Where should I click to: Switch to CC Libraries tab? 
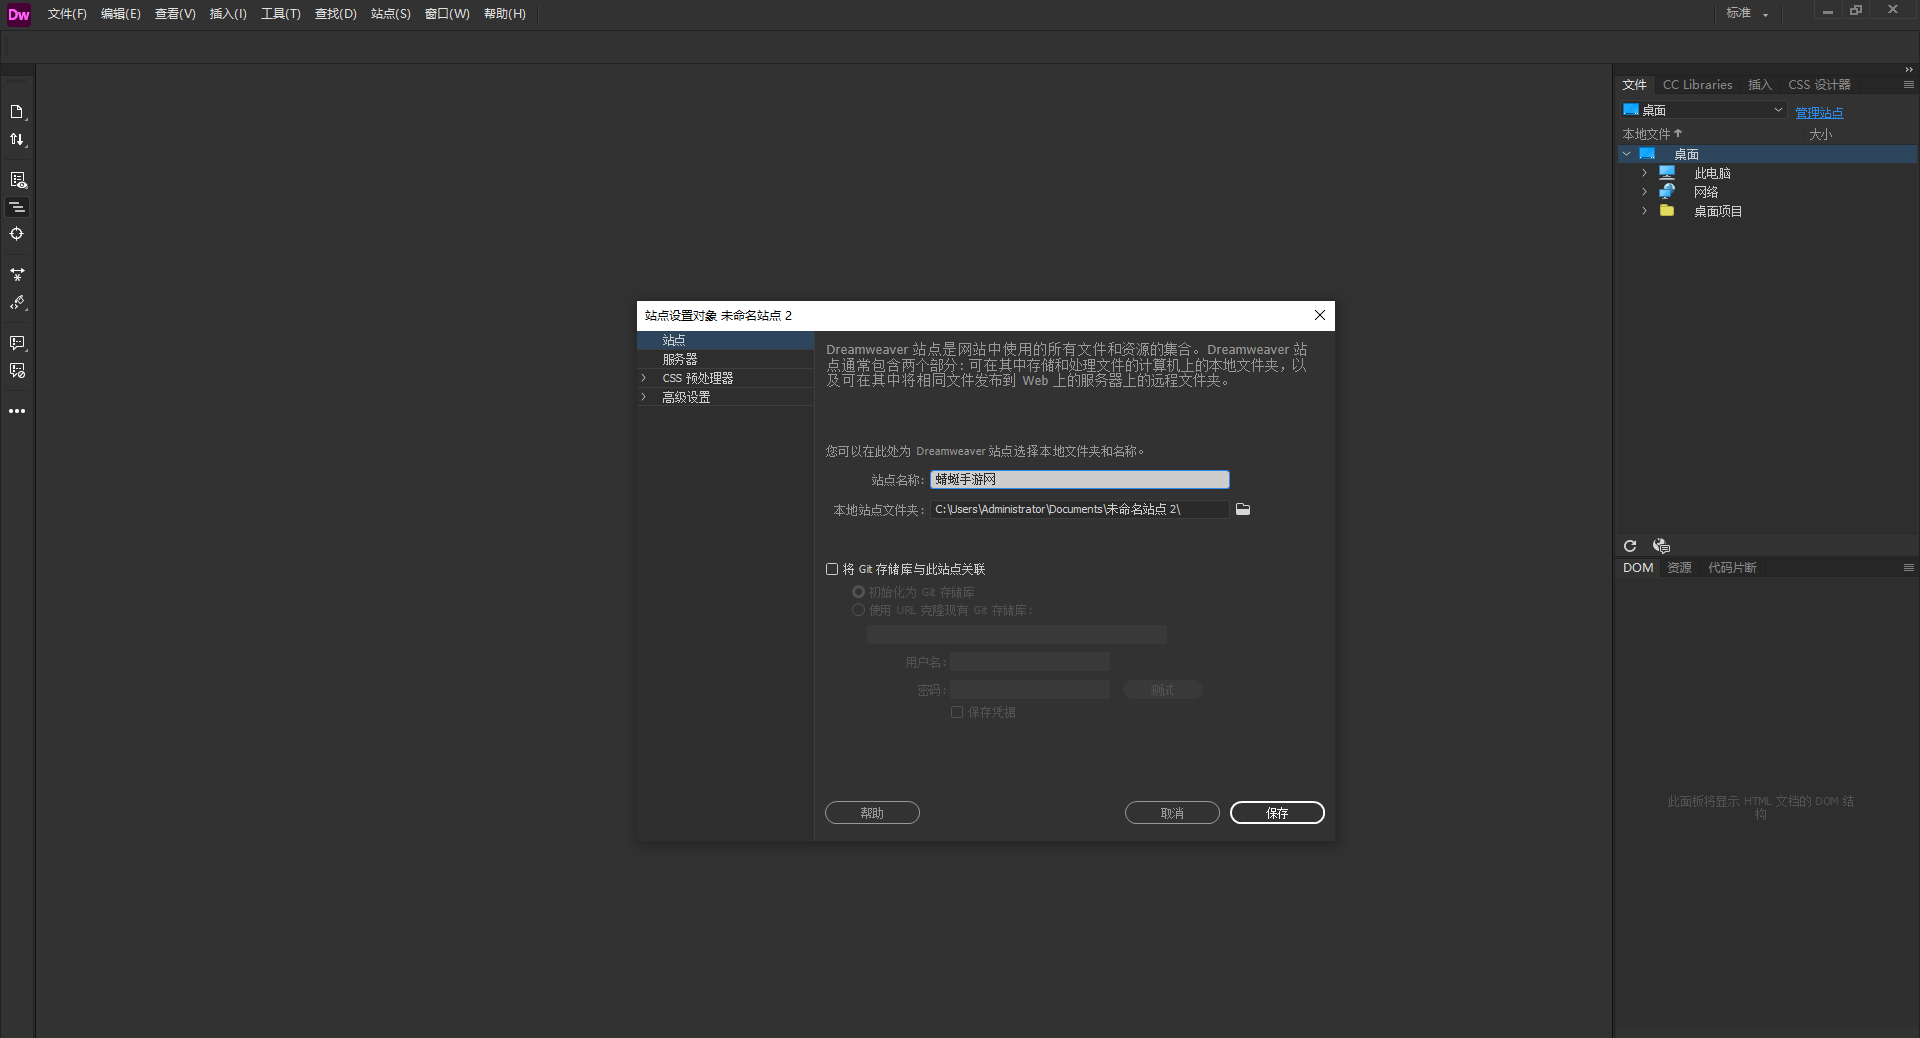1697,85
